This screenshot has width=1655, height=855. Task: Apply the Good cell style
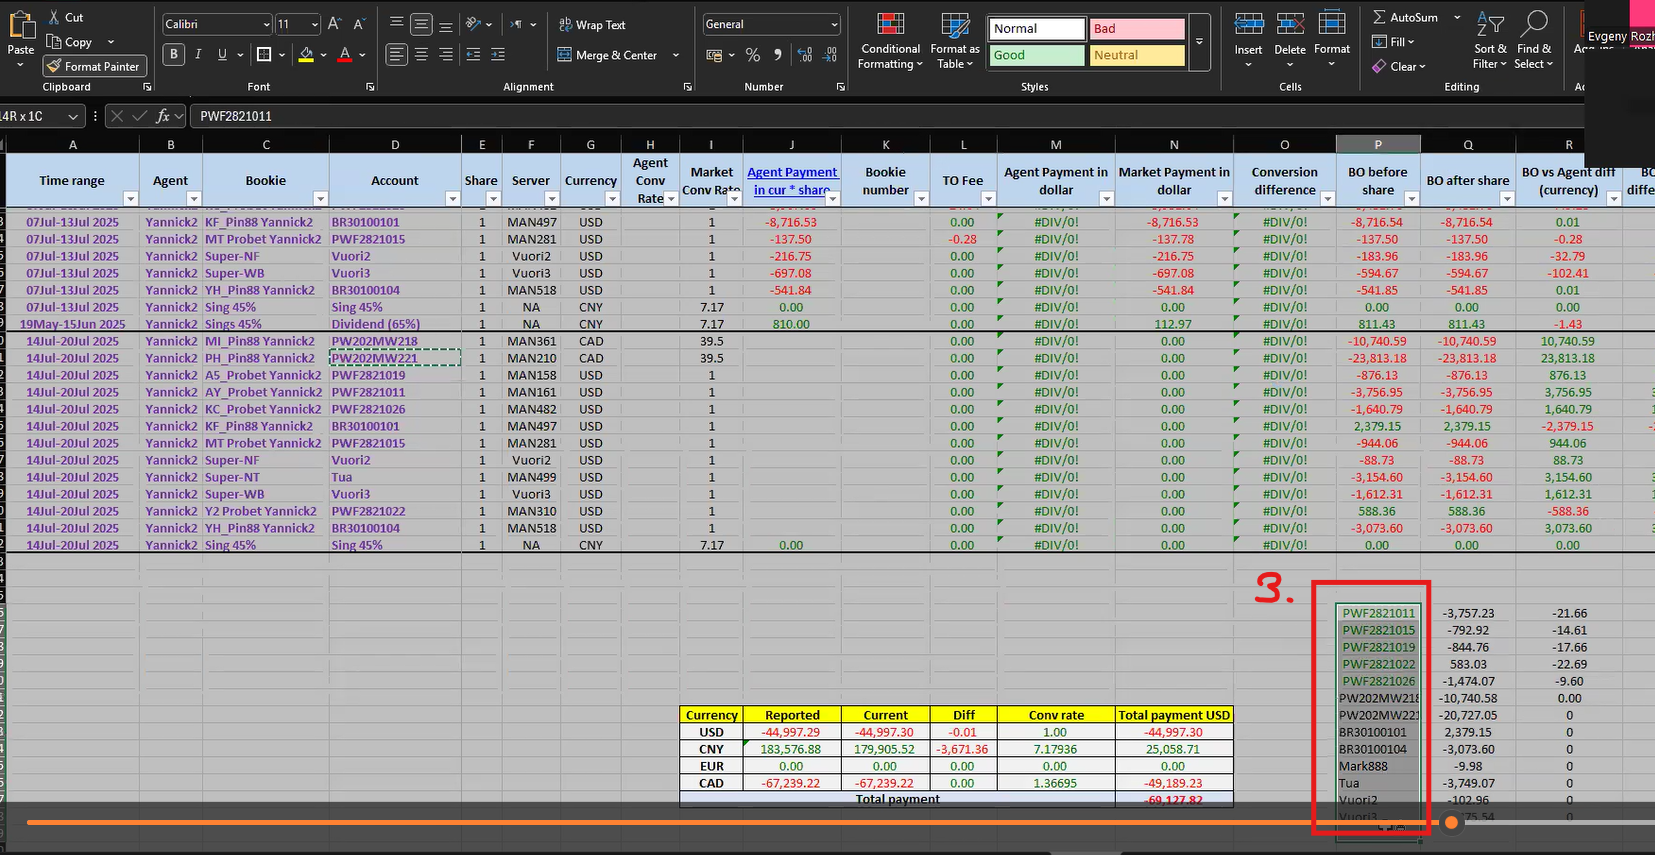coord(1036,56)
